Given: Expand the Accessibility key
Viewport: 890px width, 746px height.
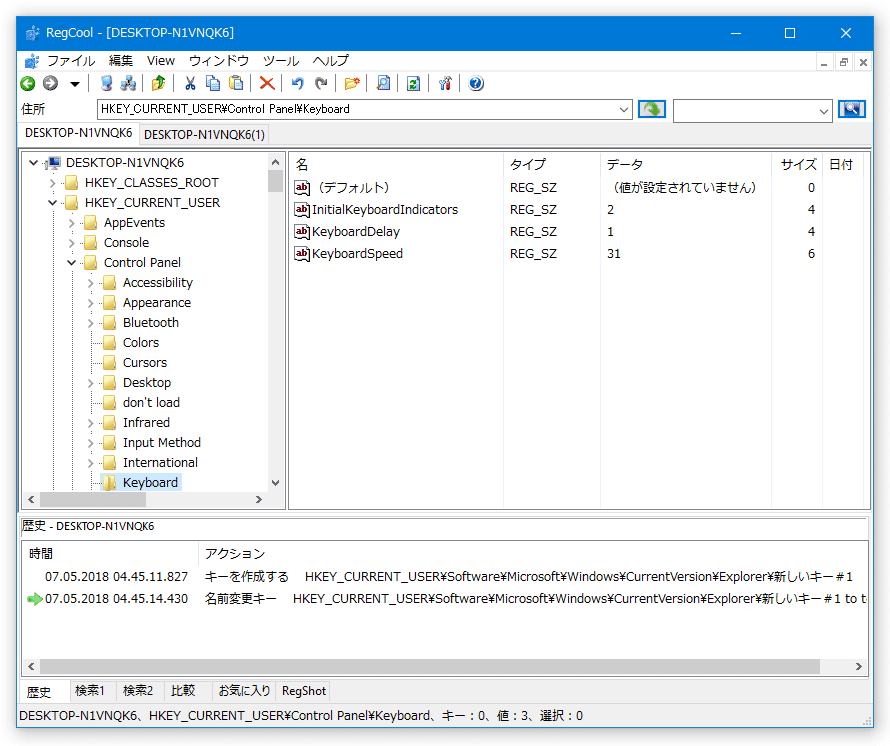Looking at the screenshot, I should 90,283.
